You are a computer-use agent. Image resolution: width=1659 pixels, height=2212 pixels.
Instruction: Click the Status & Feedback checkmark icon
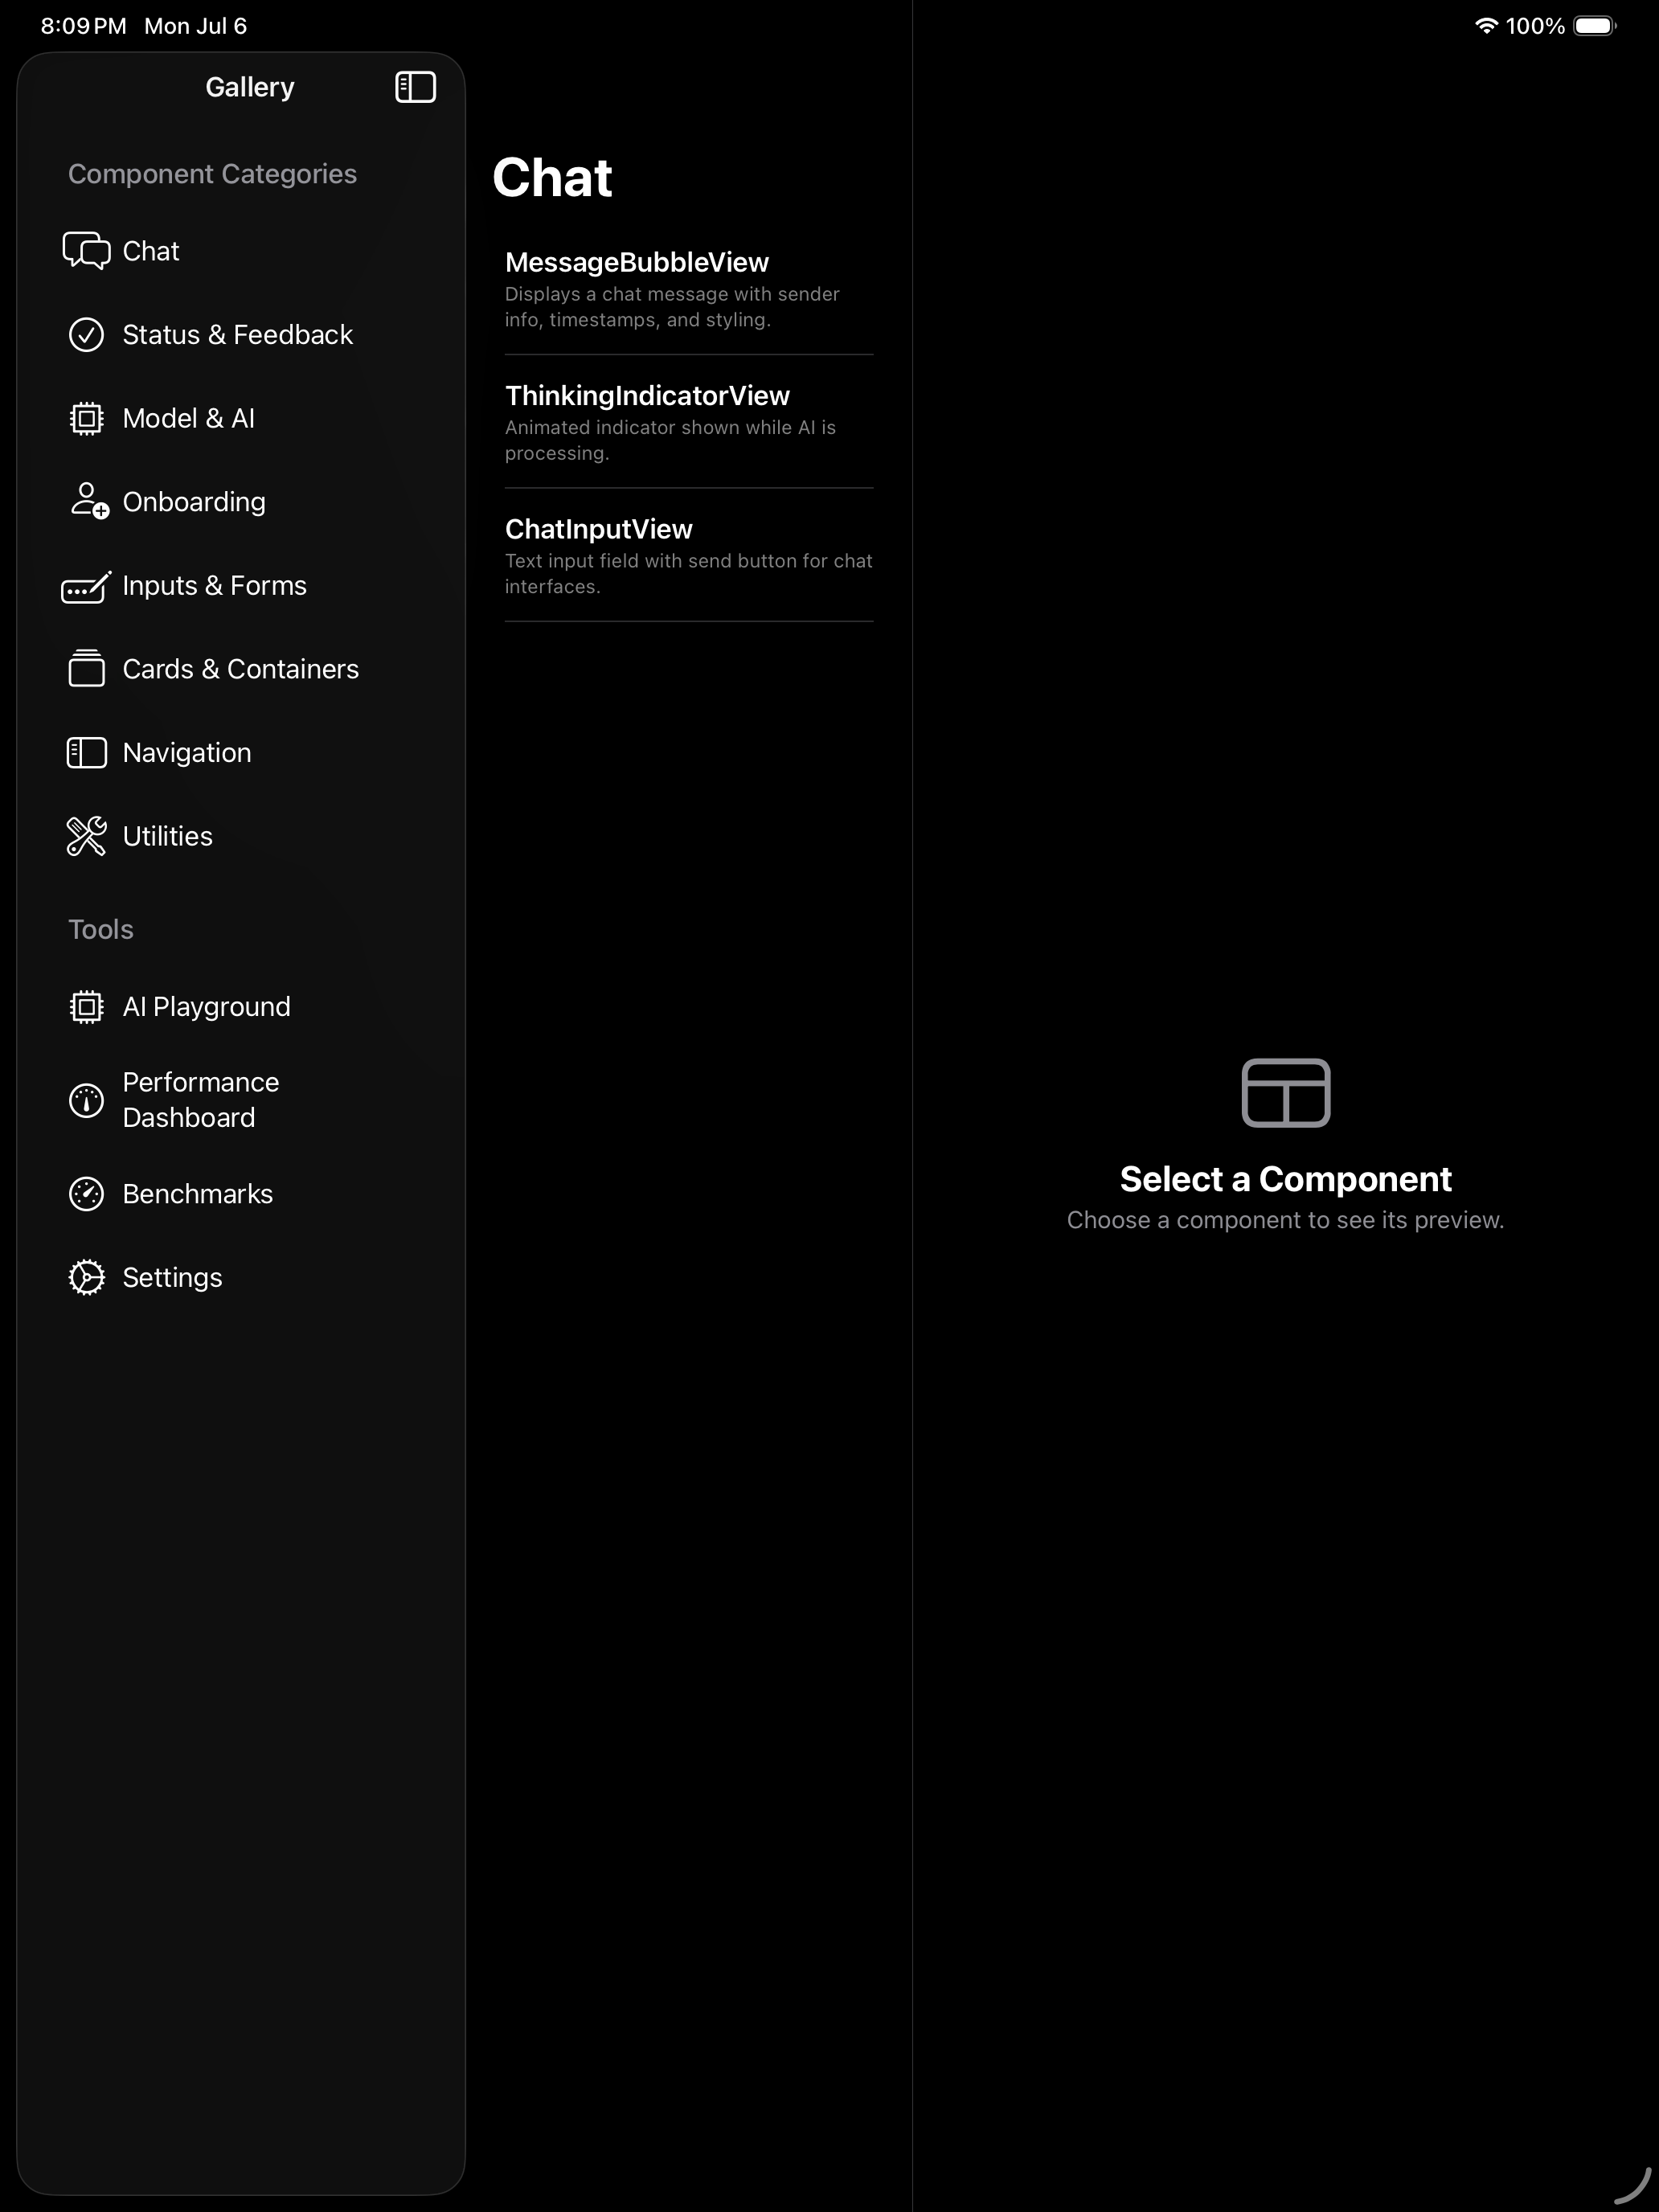click(86, 334)
